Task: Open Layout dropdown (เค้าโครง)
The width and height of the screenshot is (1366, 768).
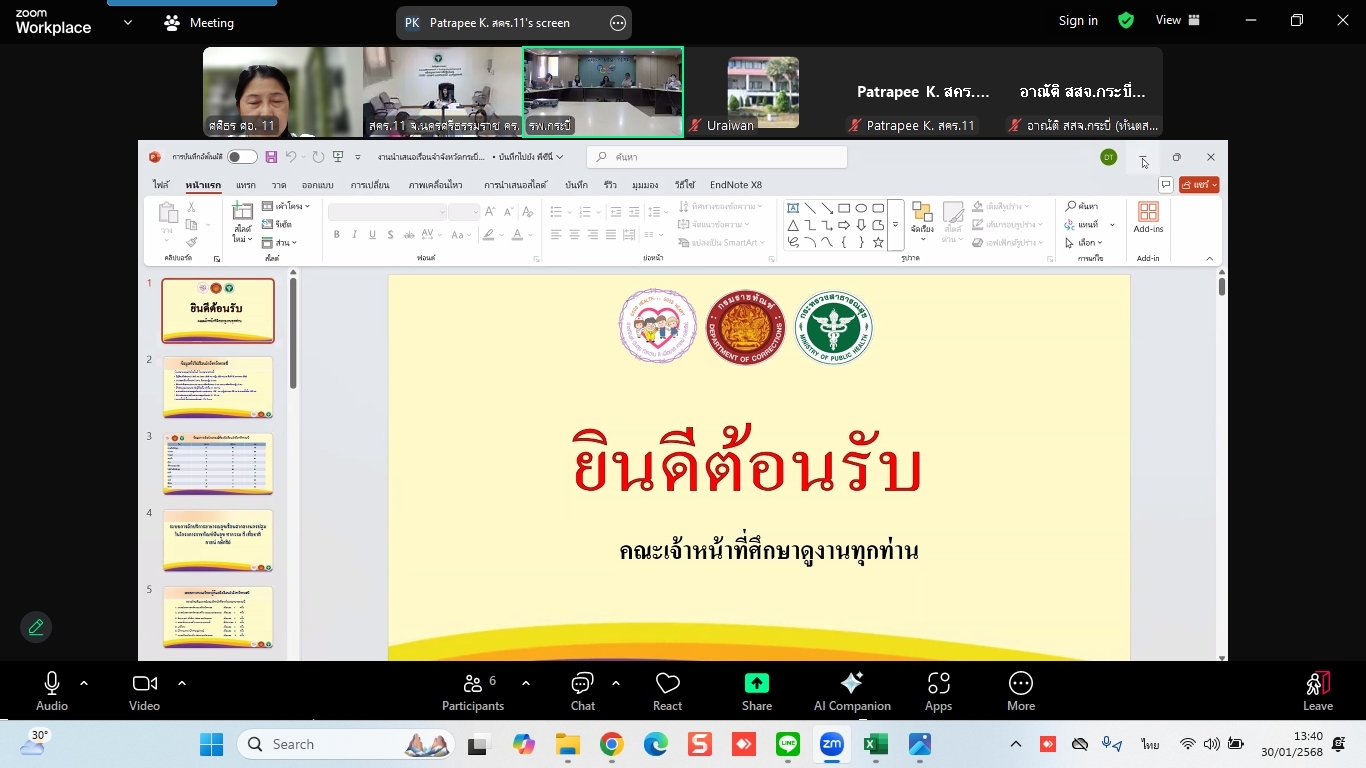Action: coord(286,206)
